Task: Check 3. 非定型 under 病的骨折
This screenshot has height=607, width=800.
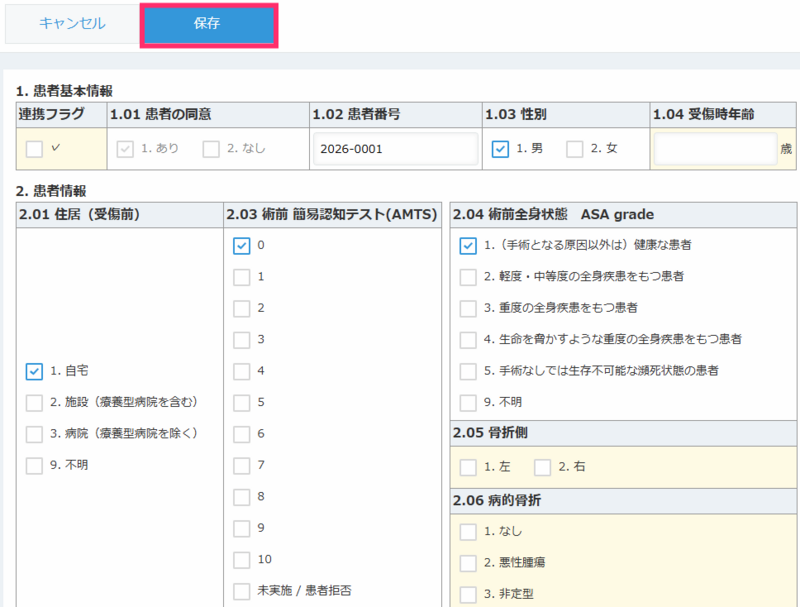Action: pos(468,595)
